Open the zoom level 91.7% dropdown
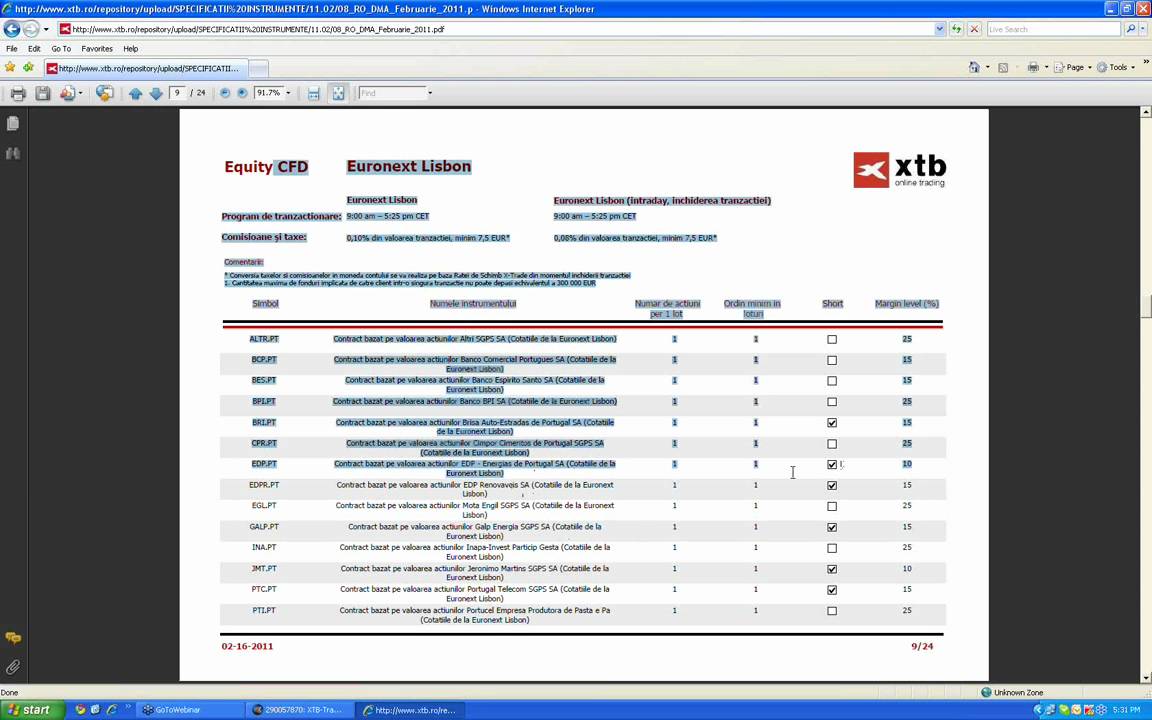1152x720 pixels. click(x=288, y=93)
